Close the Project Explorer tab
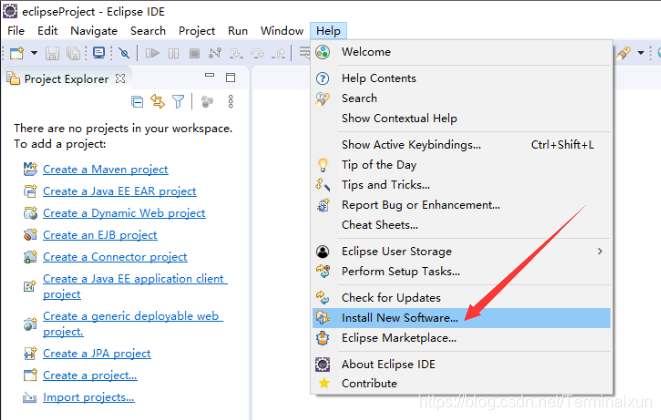The image size is (661, 420). pyautogui.click(x=121, y=78)
